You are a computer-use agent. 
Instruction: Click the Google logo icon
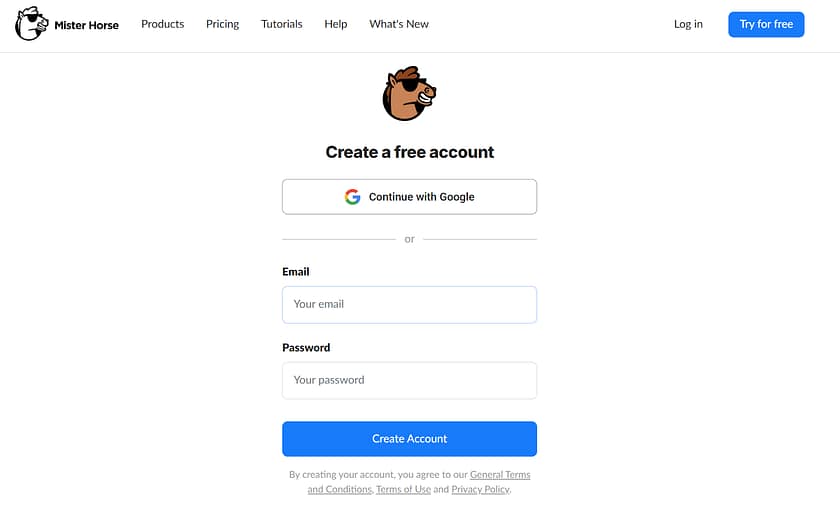(352, 197)
